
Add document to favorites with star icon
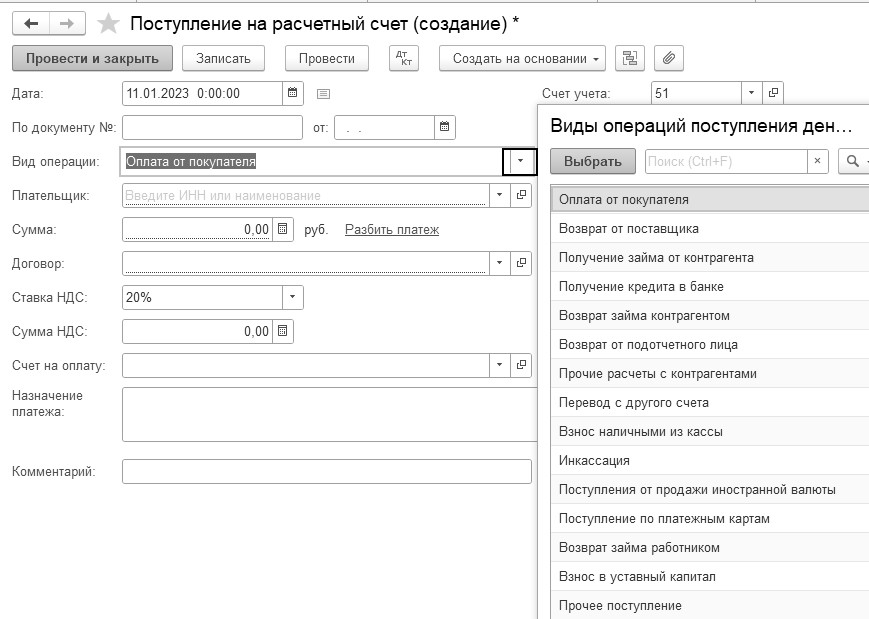(x=108, y=24)
